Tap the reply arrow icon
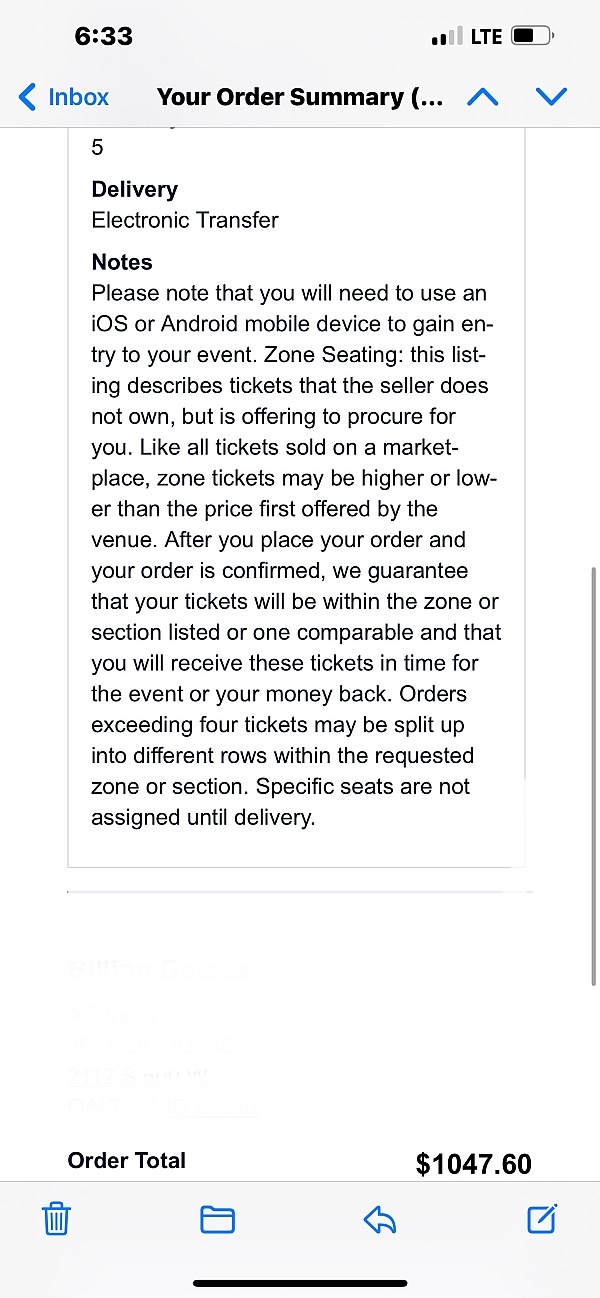600x1298 pixels. pyautogui.click(x=380, y=1219)
